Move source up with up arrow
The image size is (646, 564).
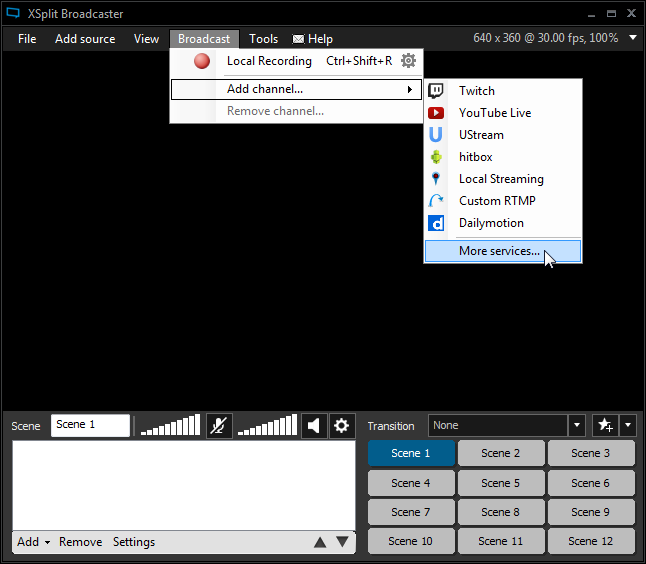(x=320, y=542)
